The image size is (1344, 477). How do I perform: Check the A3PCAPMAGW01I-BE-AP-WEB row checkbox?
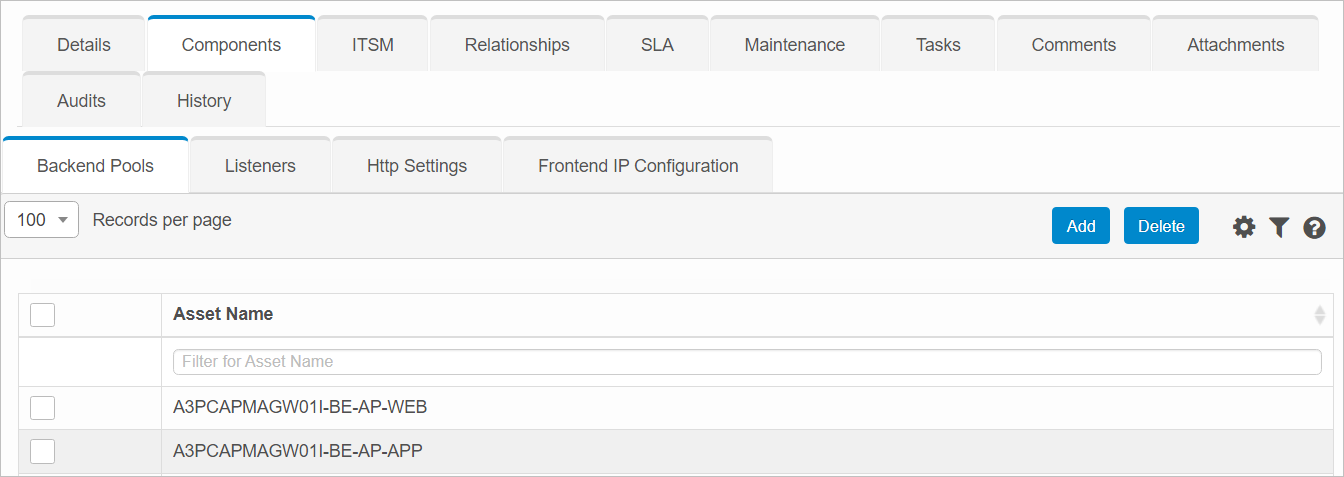(42, 408)
